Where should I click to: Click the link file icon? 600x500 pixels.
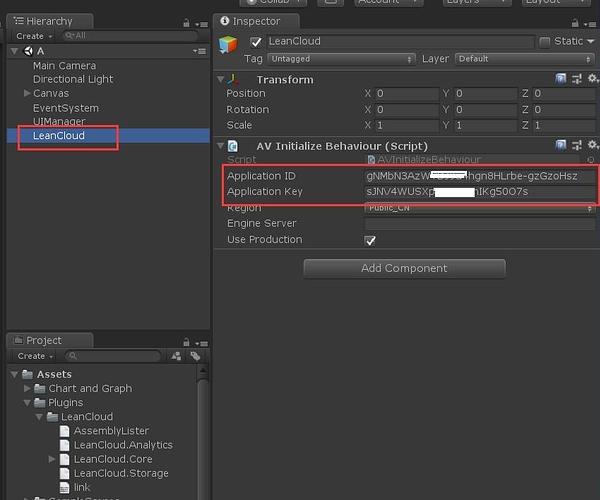64,487
